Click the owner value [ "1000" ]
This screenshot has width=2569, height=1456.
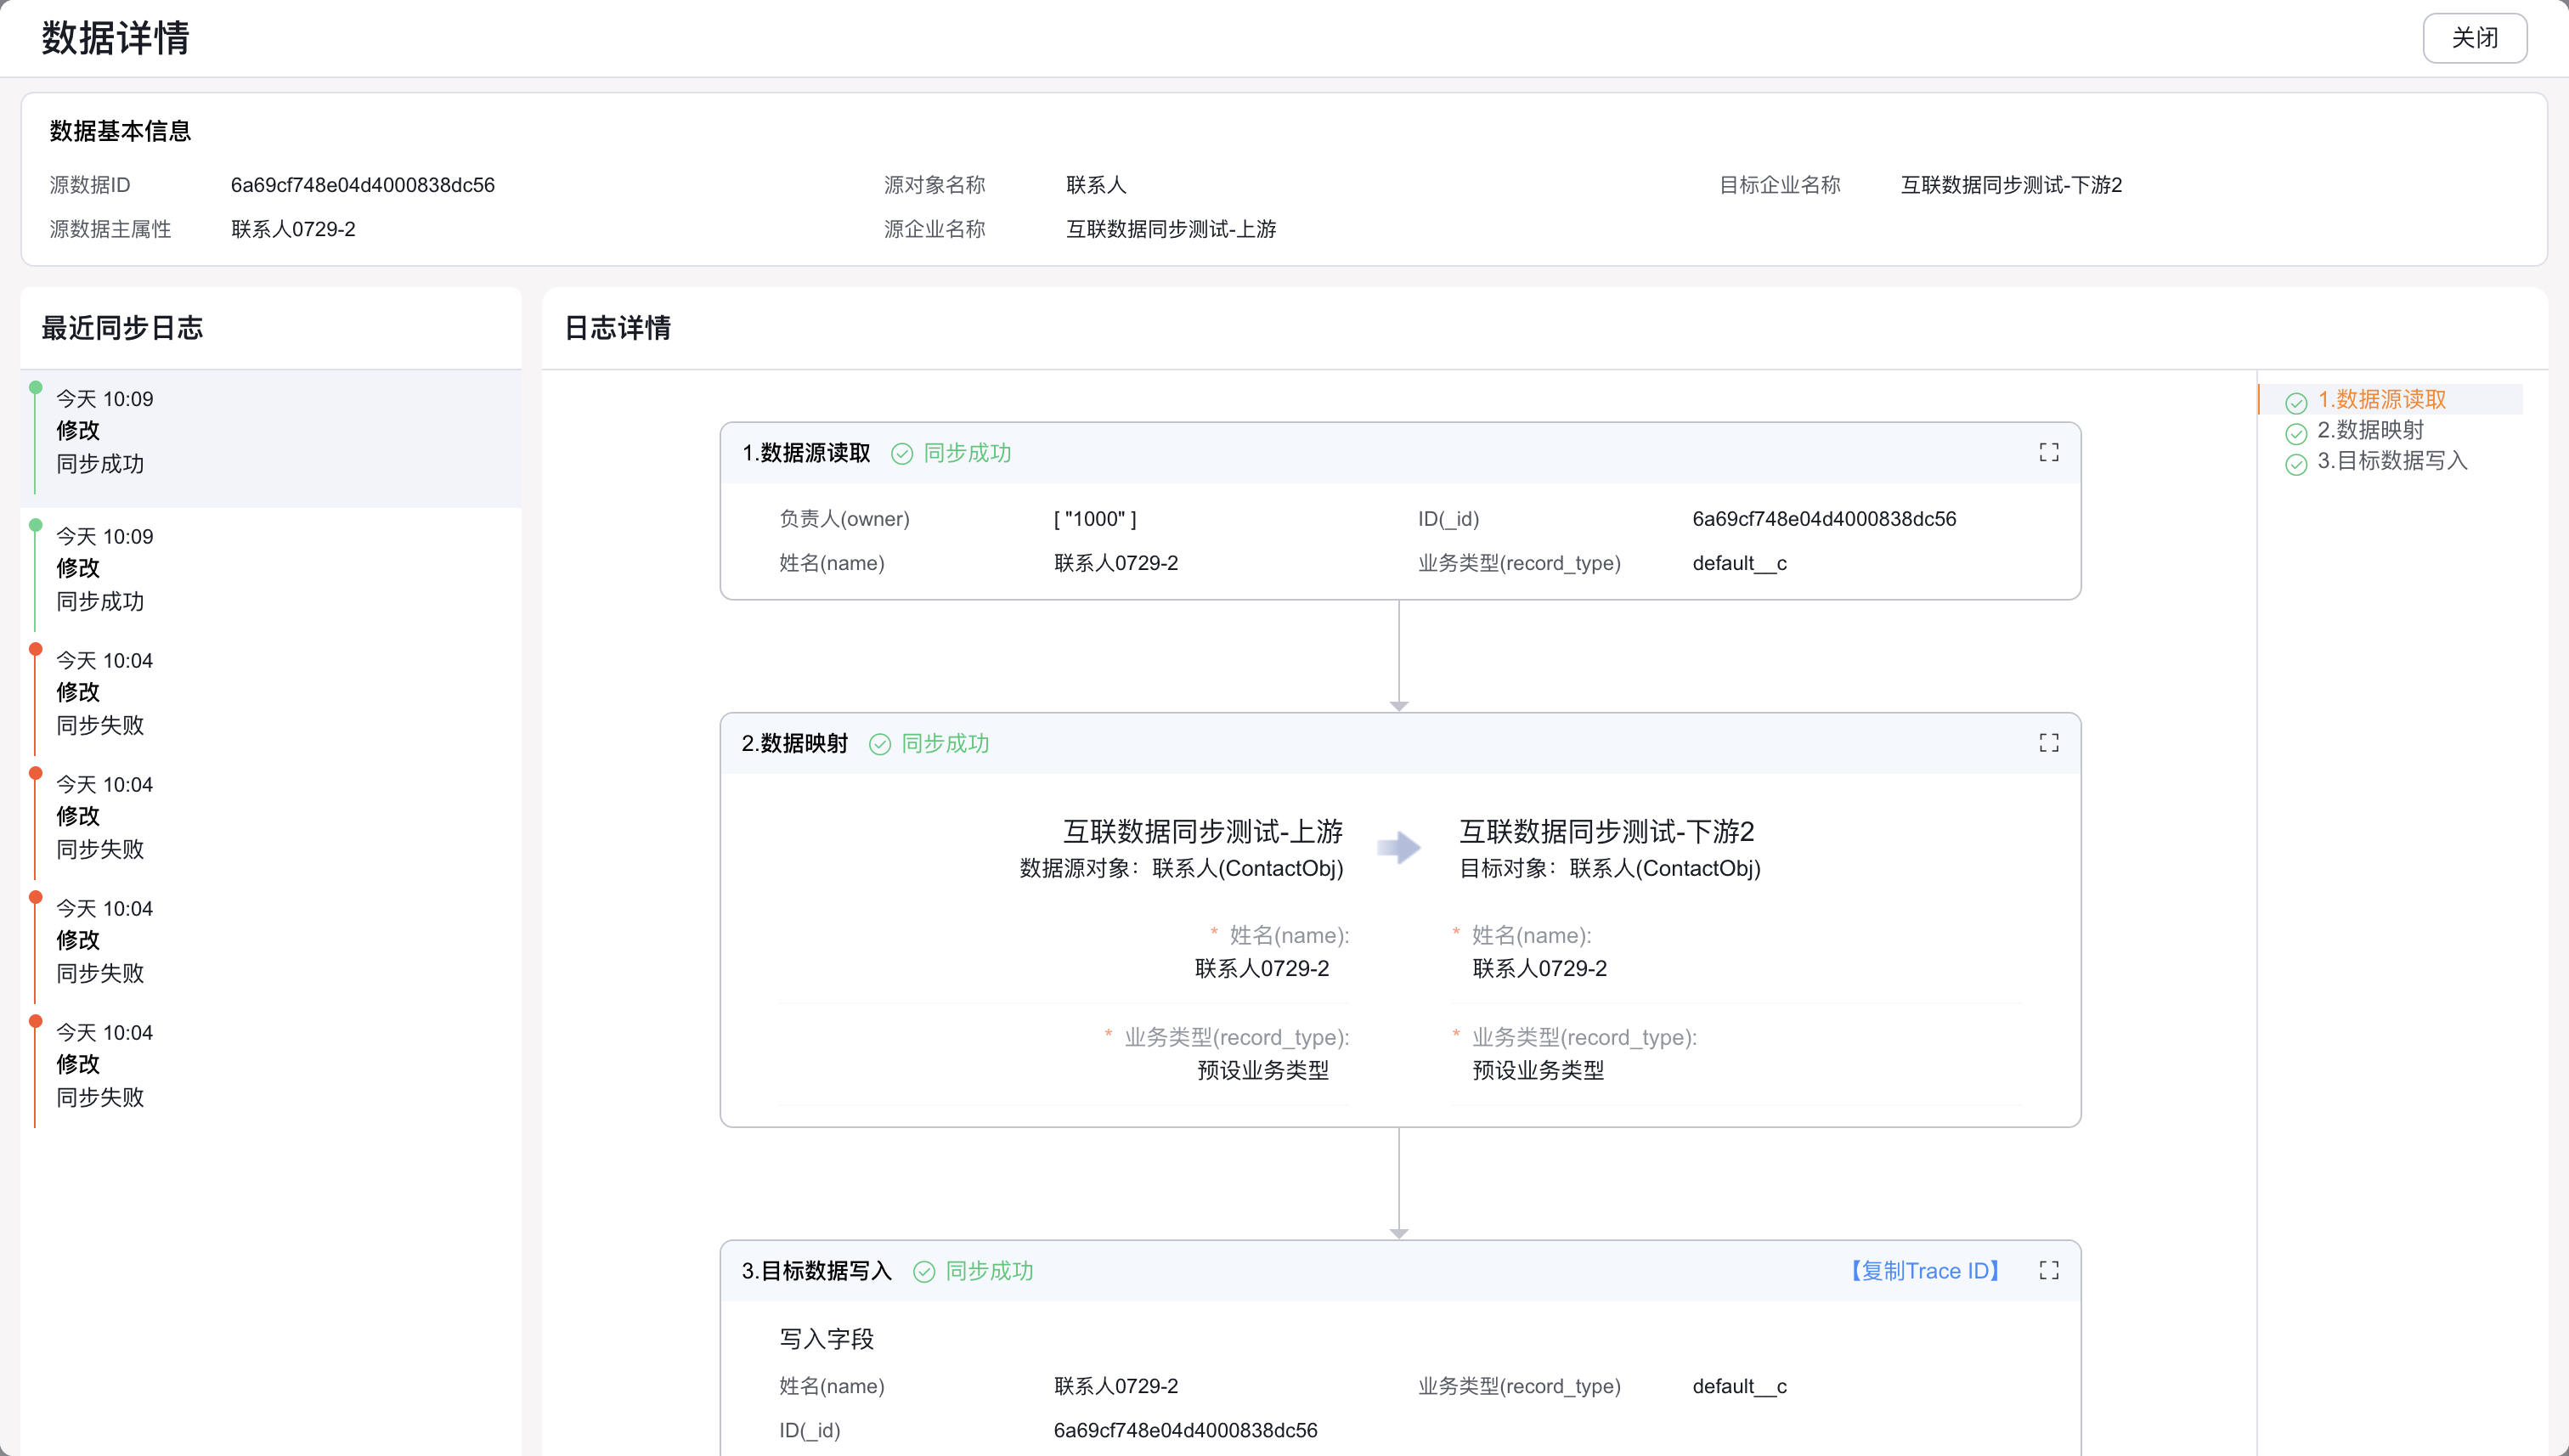[1095, 519]
